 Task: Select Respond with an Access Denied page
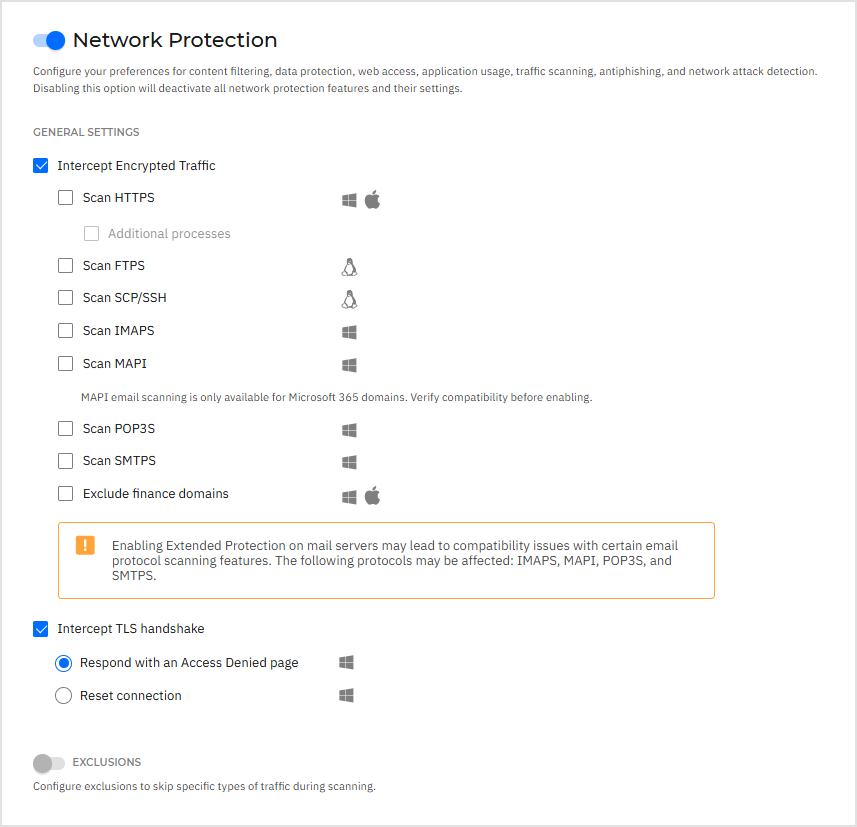[x=63, y=662]
